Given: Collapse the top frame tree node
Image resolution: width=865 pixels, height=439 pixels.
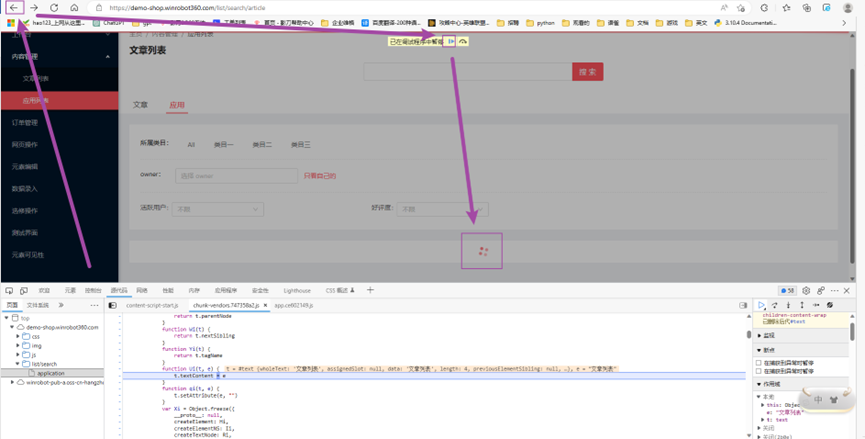Looking at the screenshot, I should [7, 318].
